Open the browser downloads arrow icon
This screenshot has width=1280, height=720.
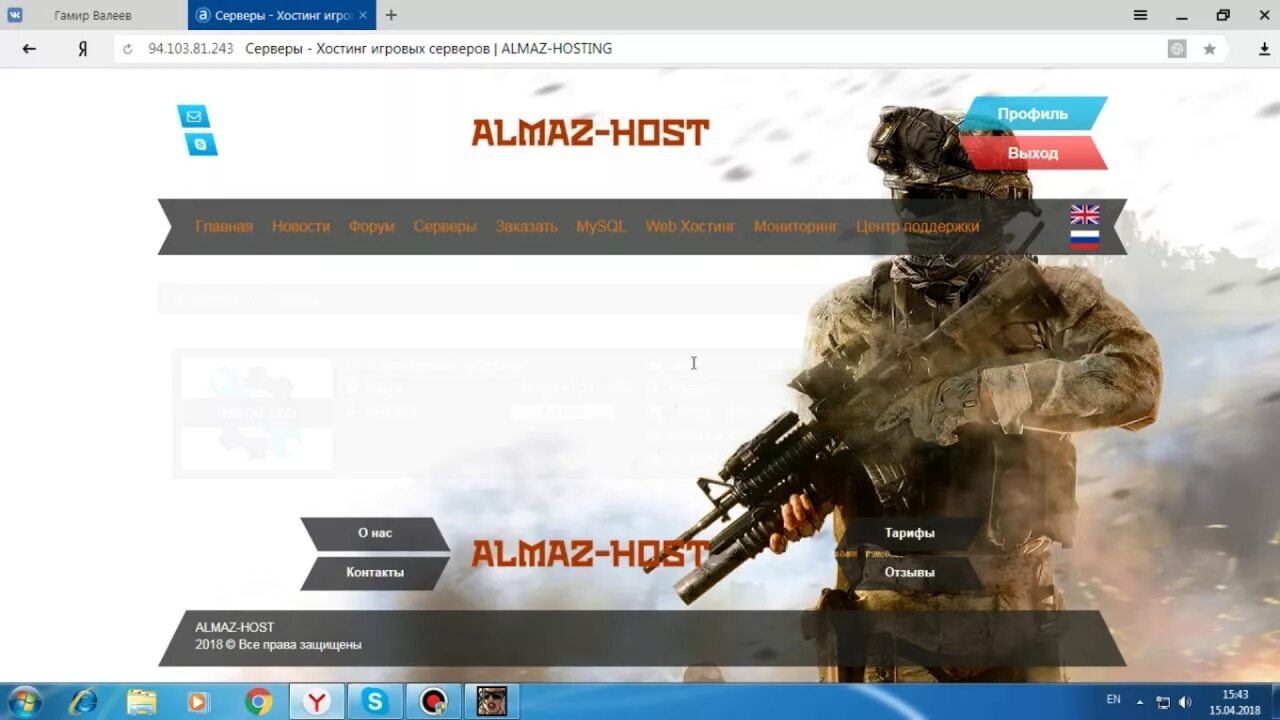[1264, 48]
